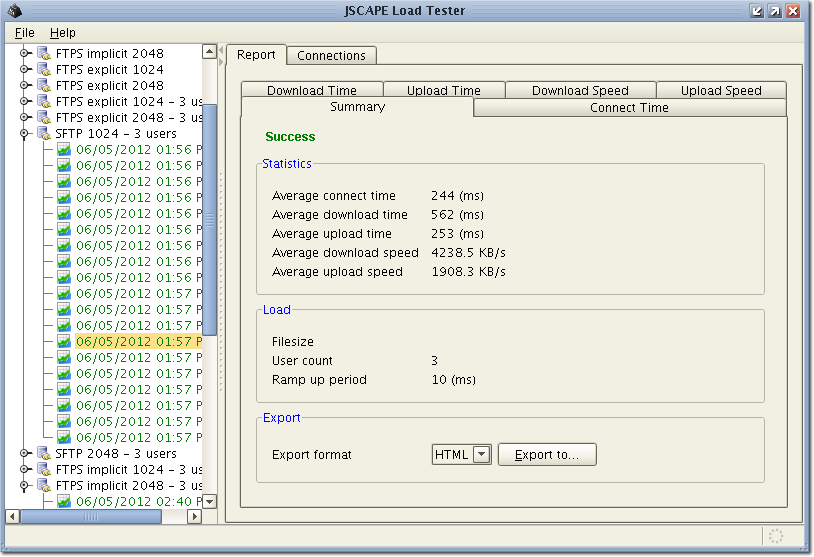Click the green Success status text
814x557 pixels.
pyautogui.click(x=290, y=137)
